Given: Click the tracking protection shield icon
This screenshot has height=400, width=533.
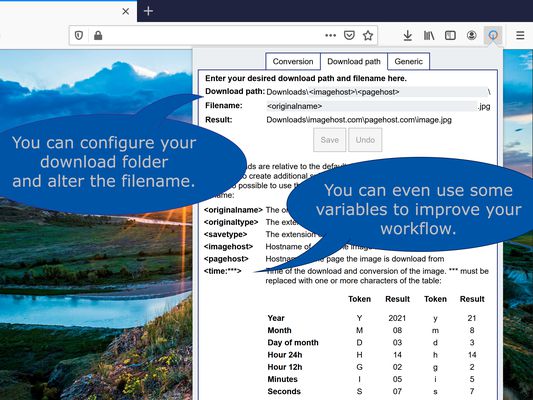Looking at the screenshot, I should (x=79, y=35).
